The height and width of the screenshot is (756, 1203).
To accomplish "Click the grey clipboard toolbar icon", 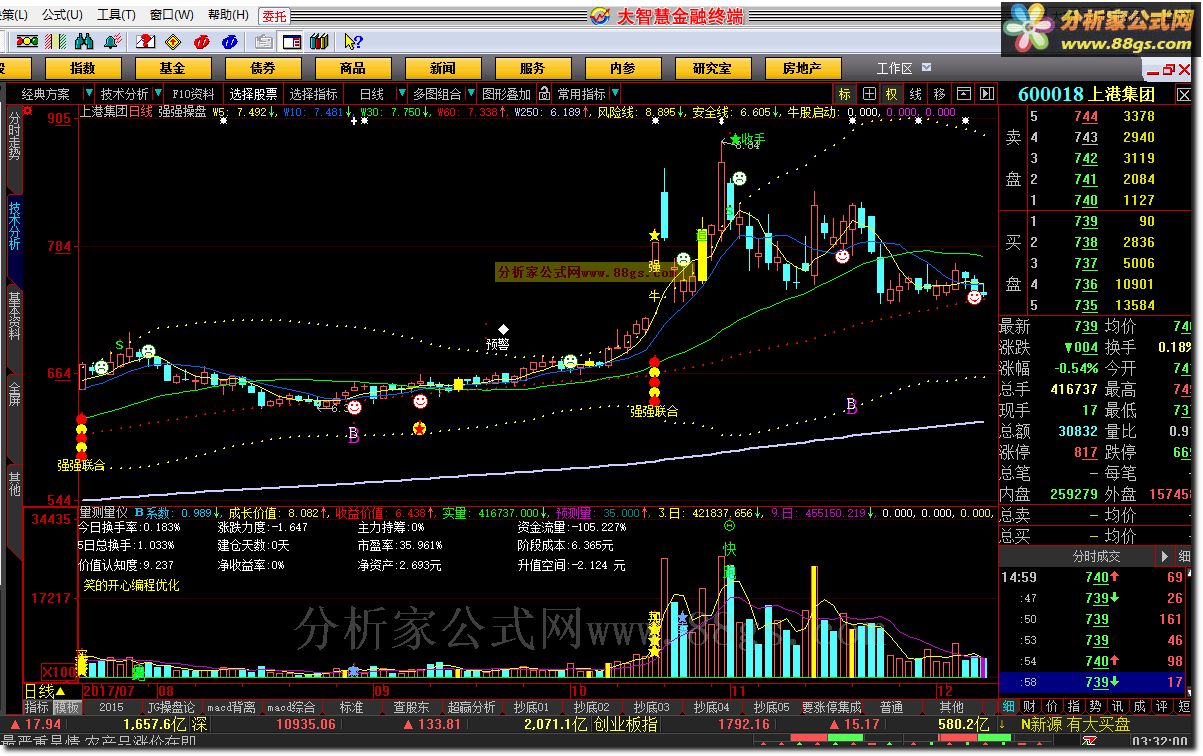I will [x=263, y=41].
